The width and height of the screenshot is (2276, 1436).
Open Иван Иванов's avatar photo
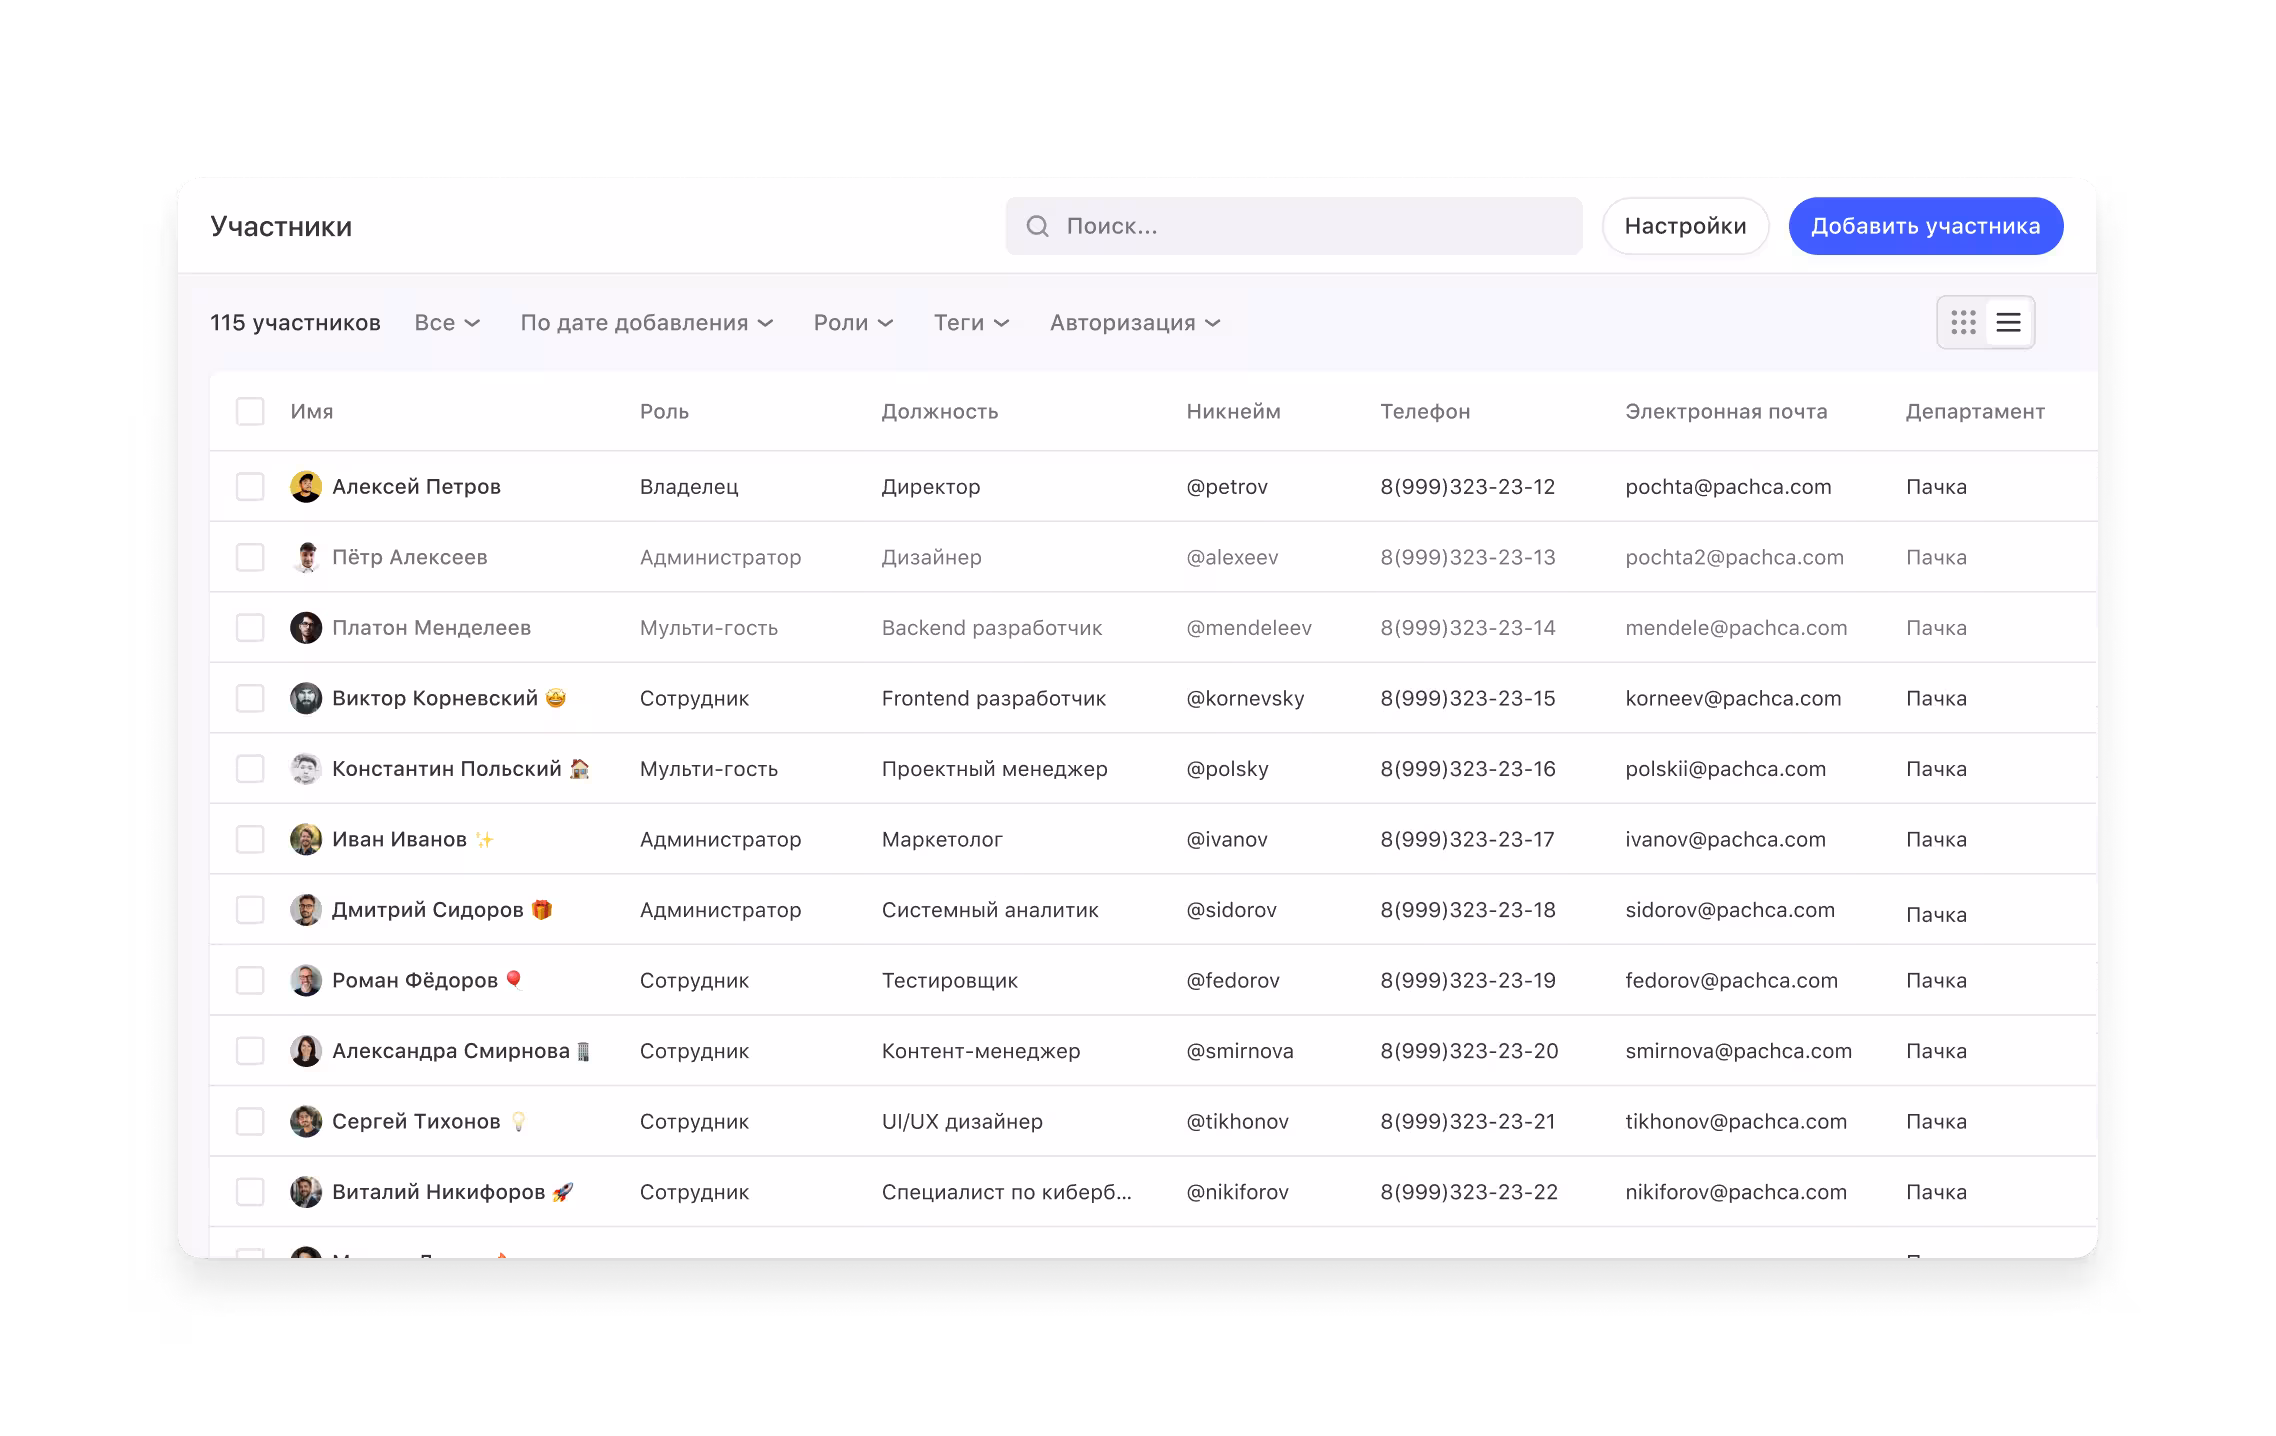point(305,839)
